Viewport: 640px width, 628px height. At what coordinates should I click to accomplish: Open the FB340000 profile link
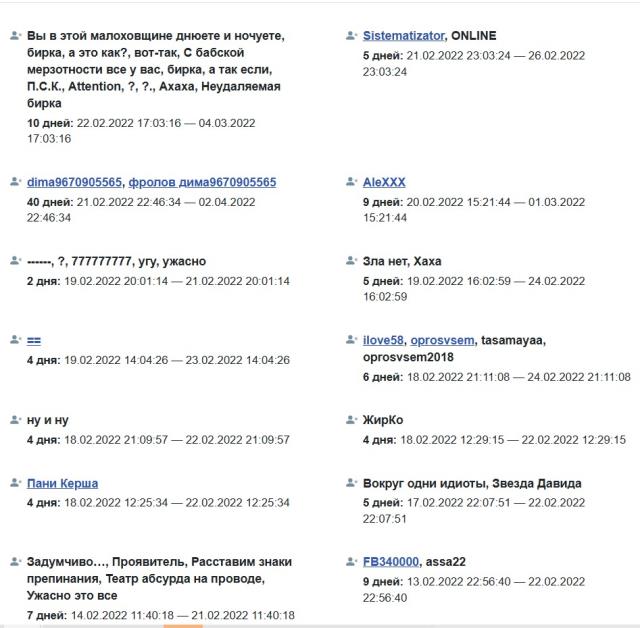(391, 562)
